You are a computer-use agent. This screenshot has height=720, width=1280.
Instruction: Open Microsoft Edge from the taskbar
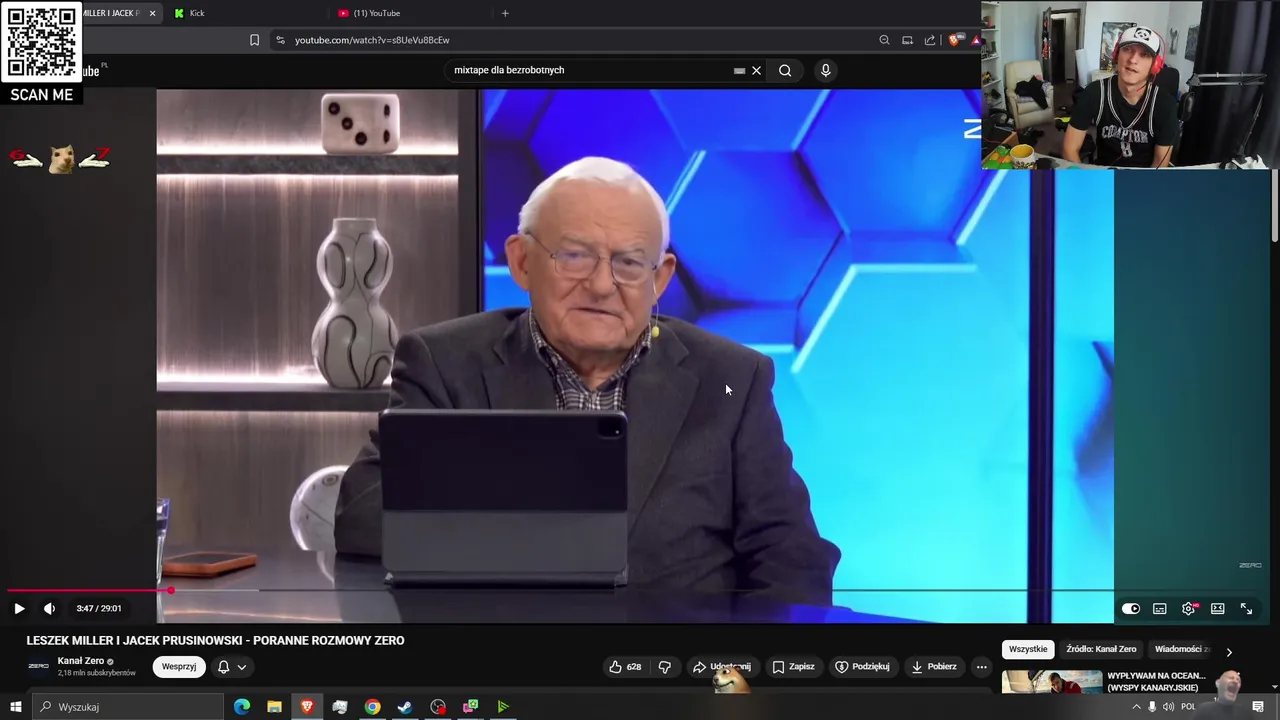pyautogui.click(x=242, y=707)
